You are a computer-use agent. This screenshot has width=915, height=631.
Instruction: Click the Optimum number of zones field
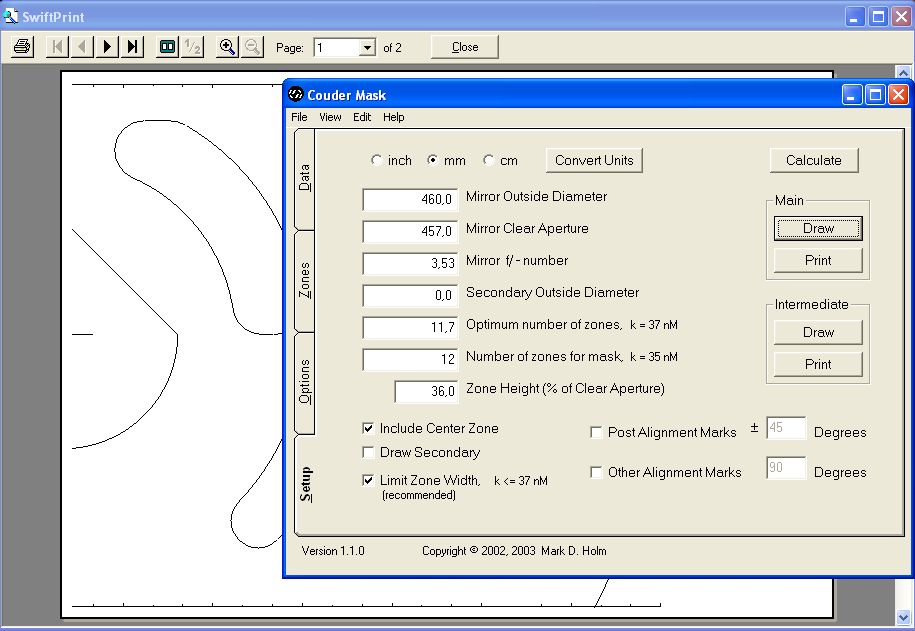click(x=410, y=328)
